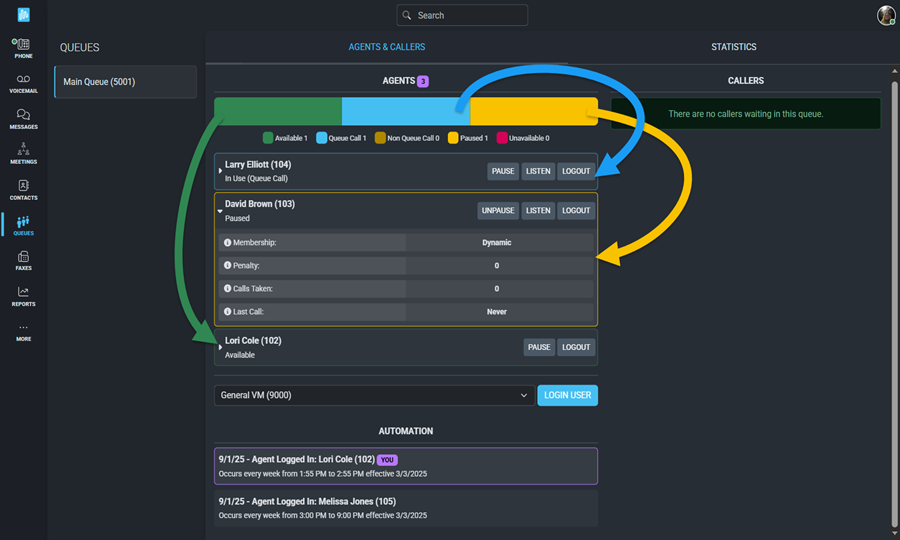Pause agent Lori Cole

[539, 347]
